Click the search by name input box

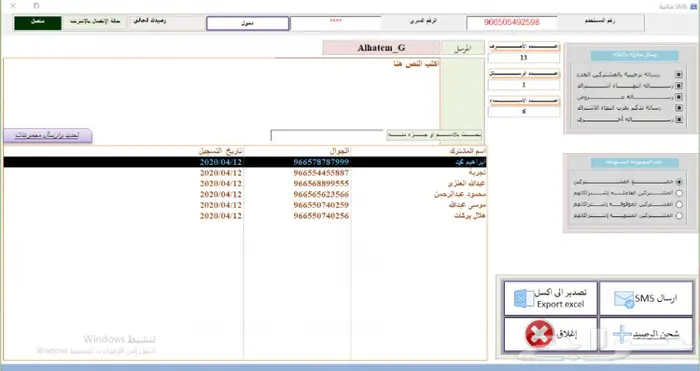(327, 135)
